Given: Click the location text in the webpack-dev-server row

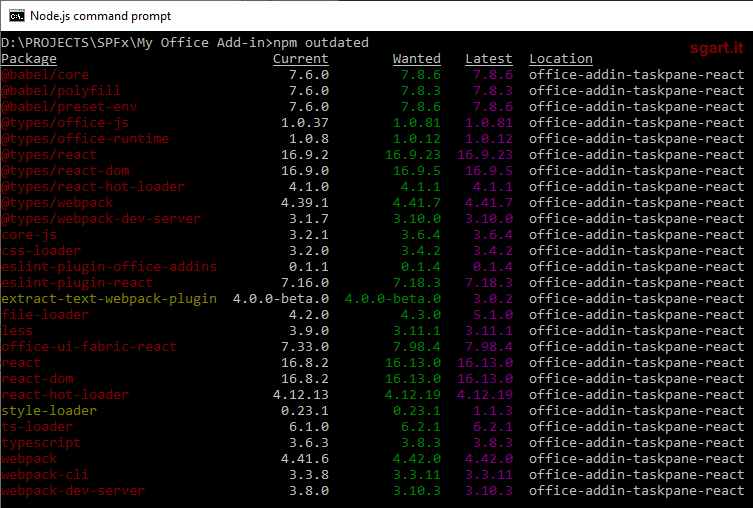Looking at the screenshot, I should point(637,491).
